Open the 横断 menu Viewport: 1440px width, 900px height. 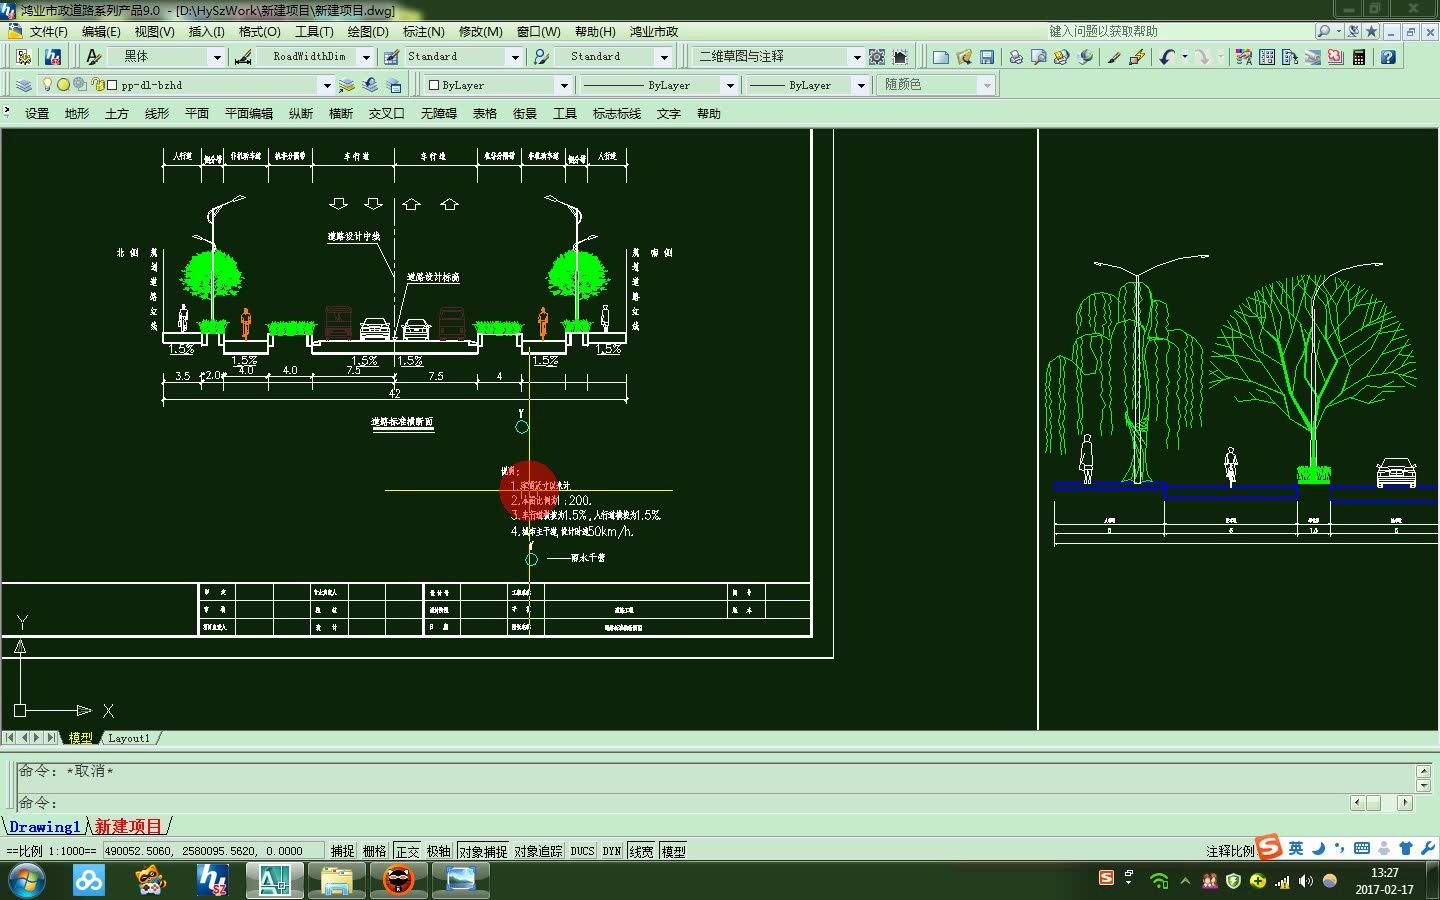coord(341,114)
